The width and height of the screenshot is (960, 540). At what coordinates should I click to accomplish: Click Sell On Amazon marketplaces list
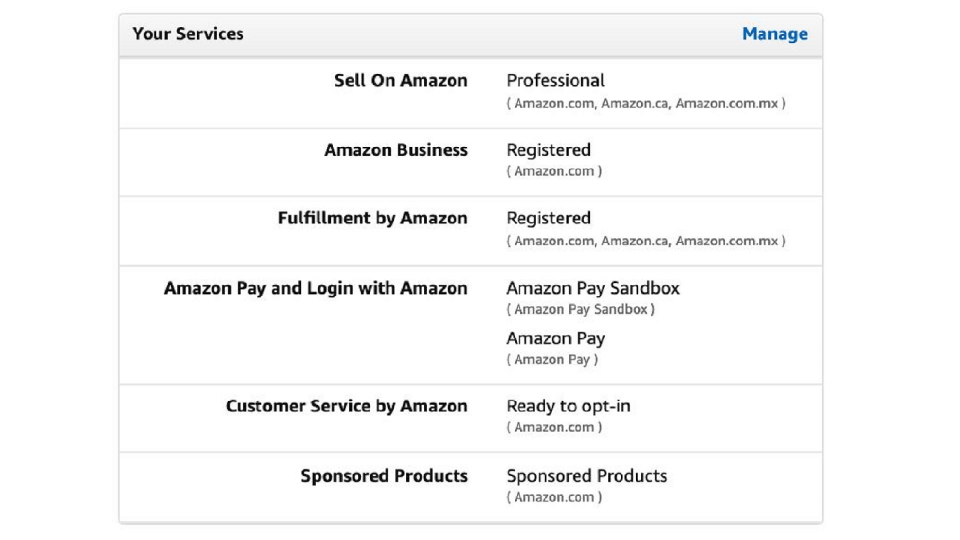tap(645, 103)
